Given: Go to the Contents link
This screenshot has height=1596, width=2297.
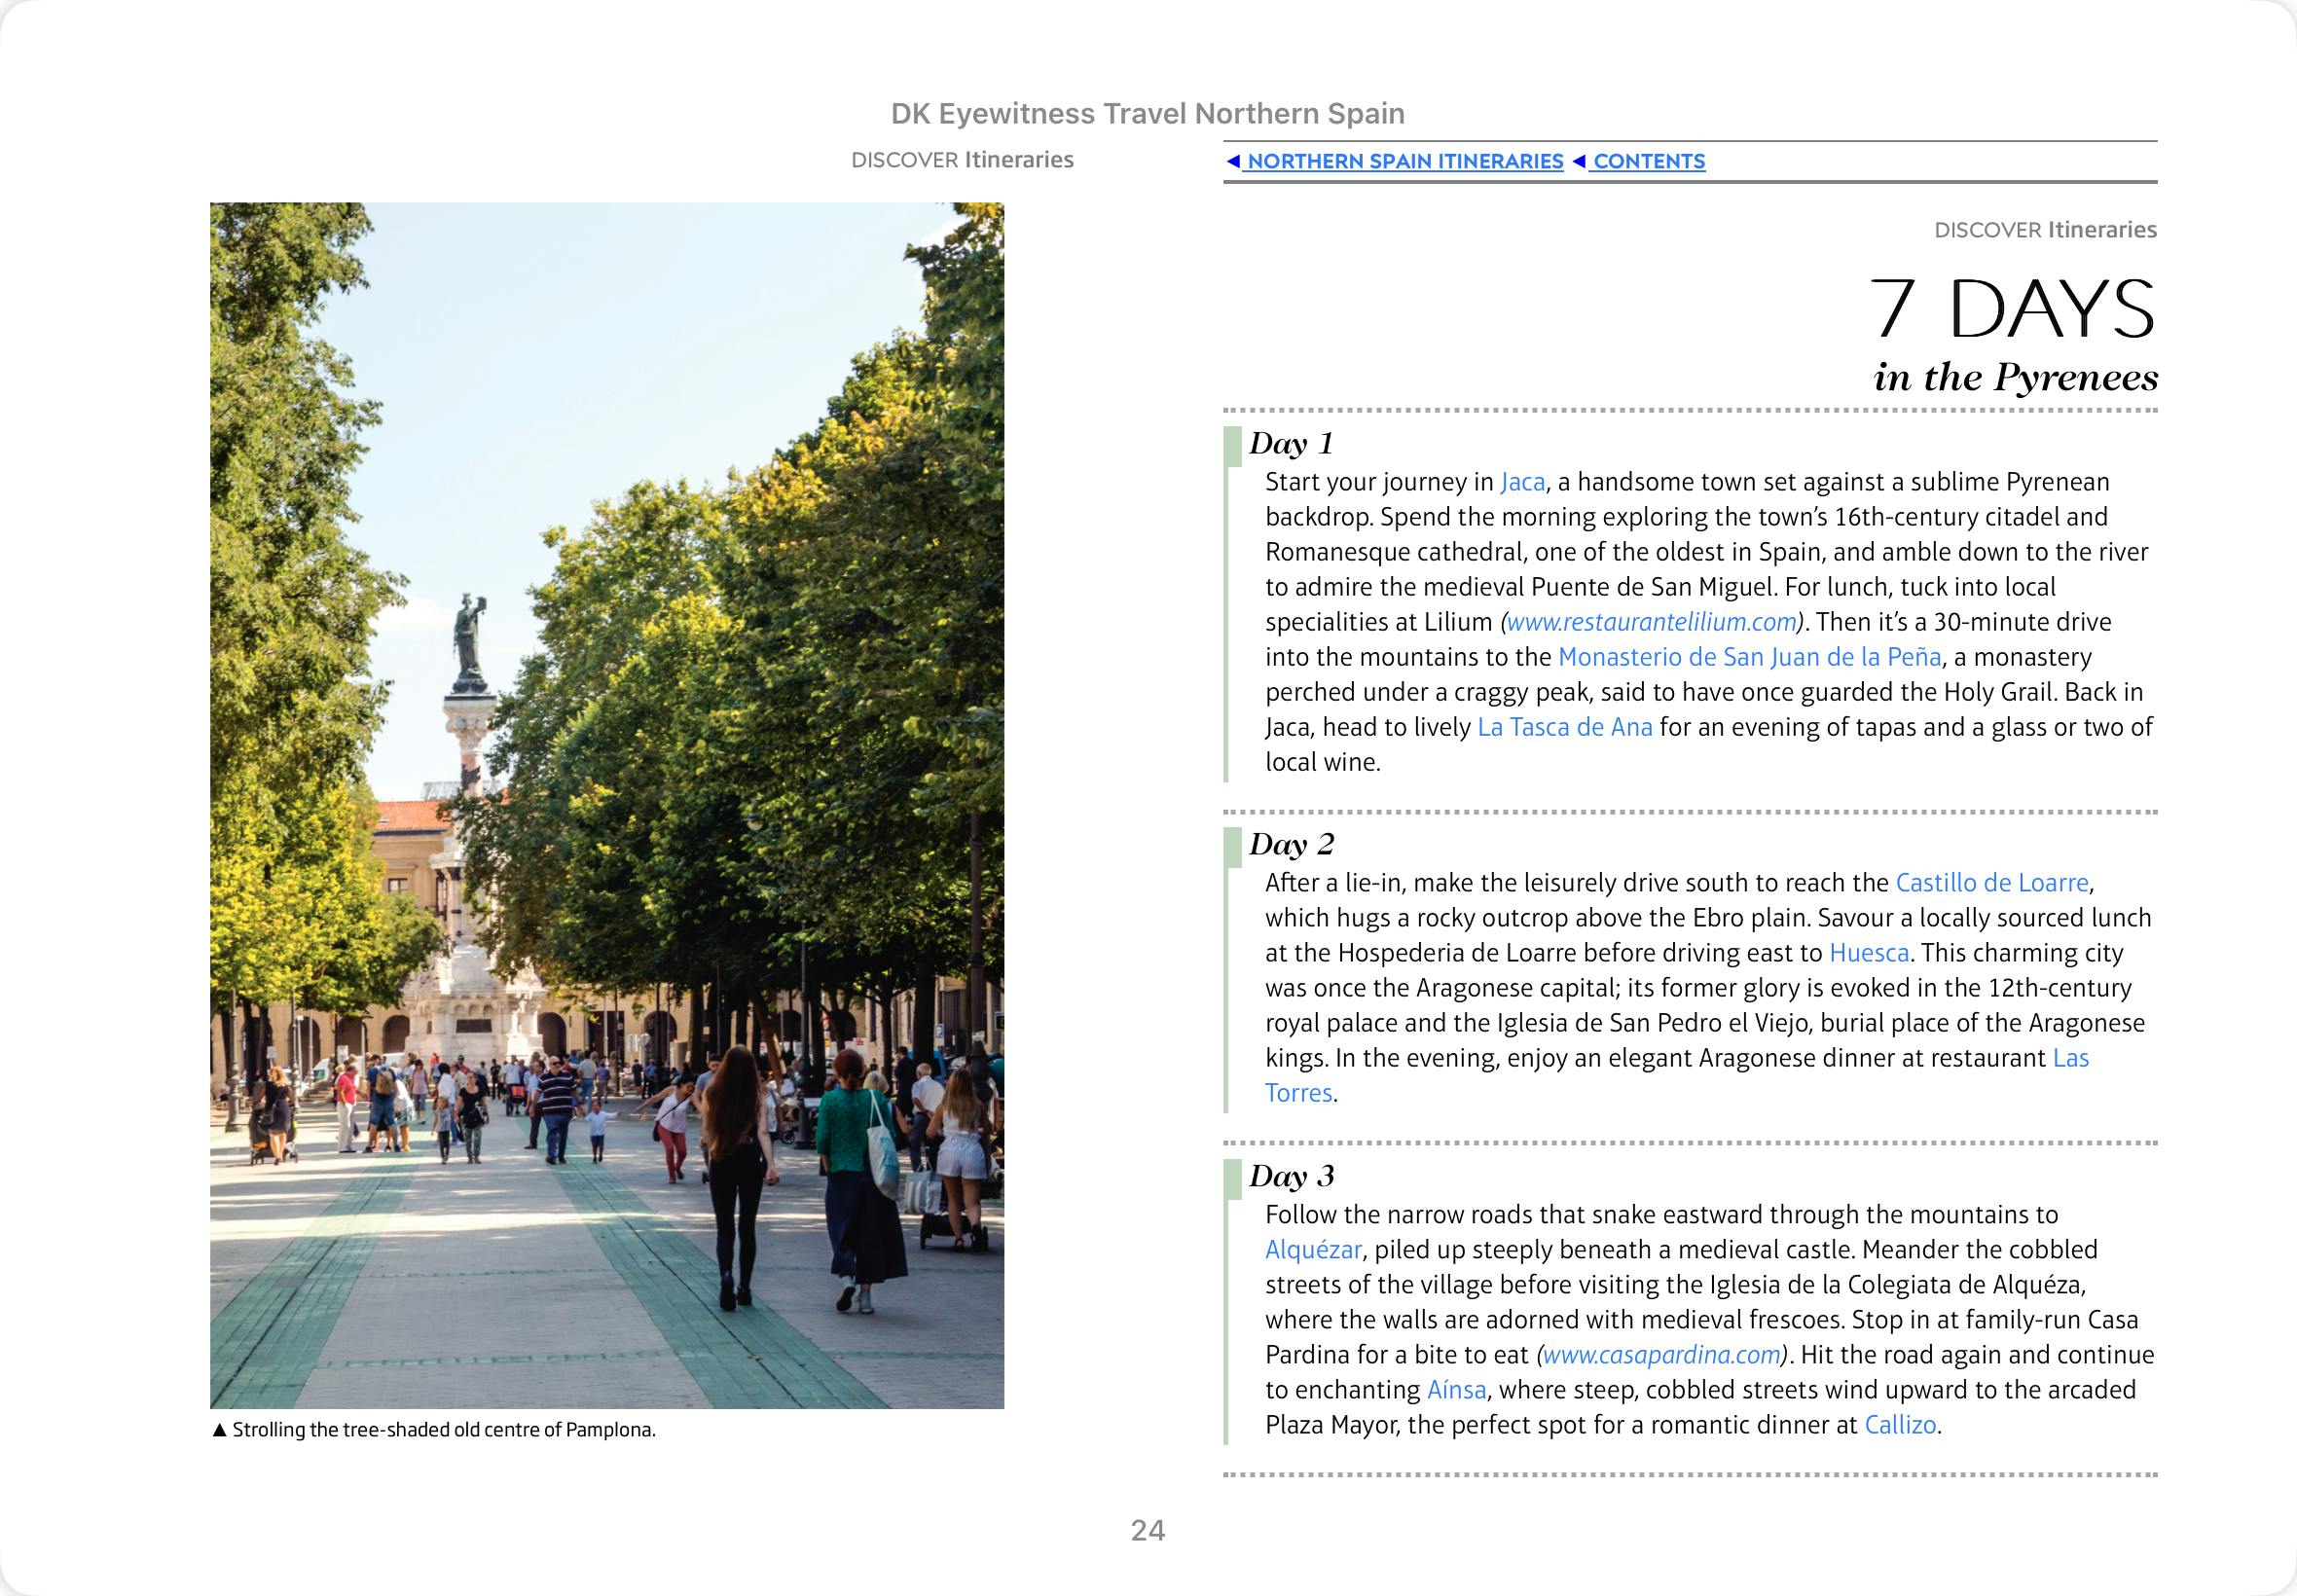Looking at the screenshot, I should click(x=1648, y=161).
